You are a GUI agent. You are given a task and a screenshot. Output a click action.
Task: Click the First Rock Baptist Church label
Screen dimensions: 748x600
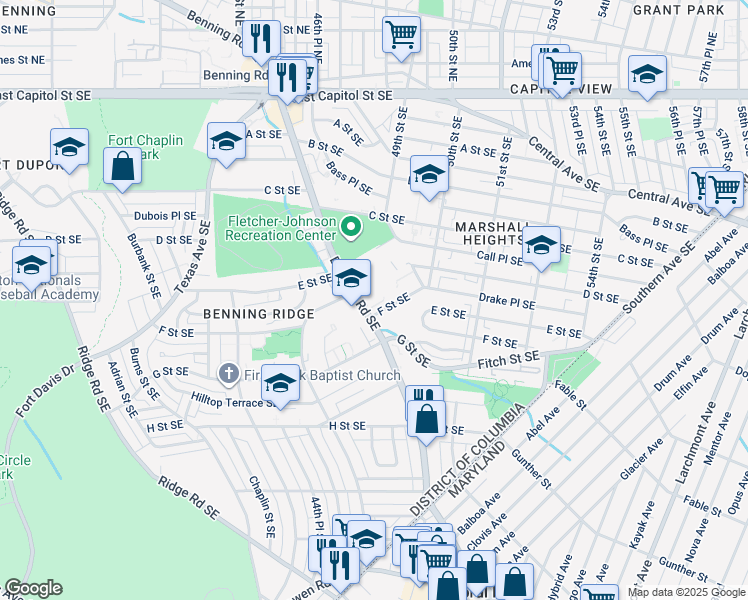(322, 375)
